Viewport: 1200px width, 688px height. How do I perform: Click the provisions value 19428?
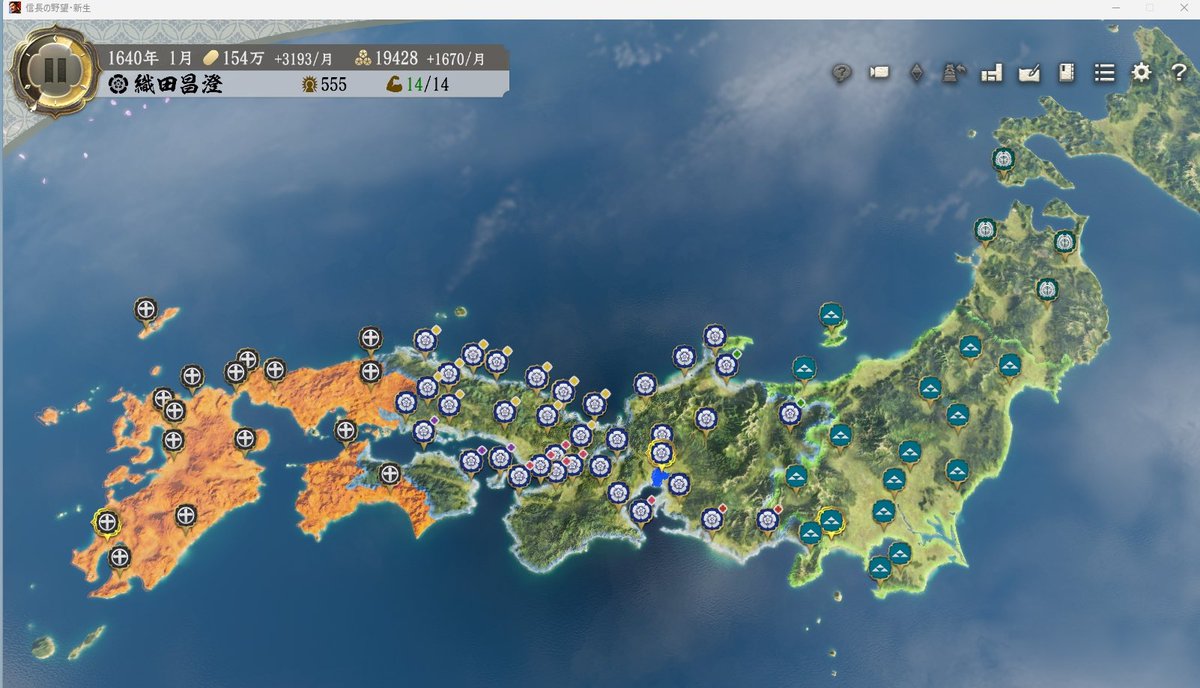click(x=397, y=58)
